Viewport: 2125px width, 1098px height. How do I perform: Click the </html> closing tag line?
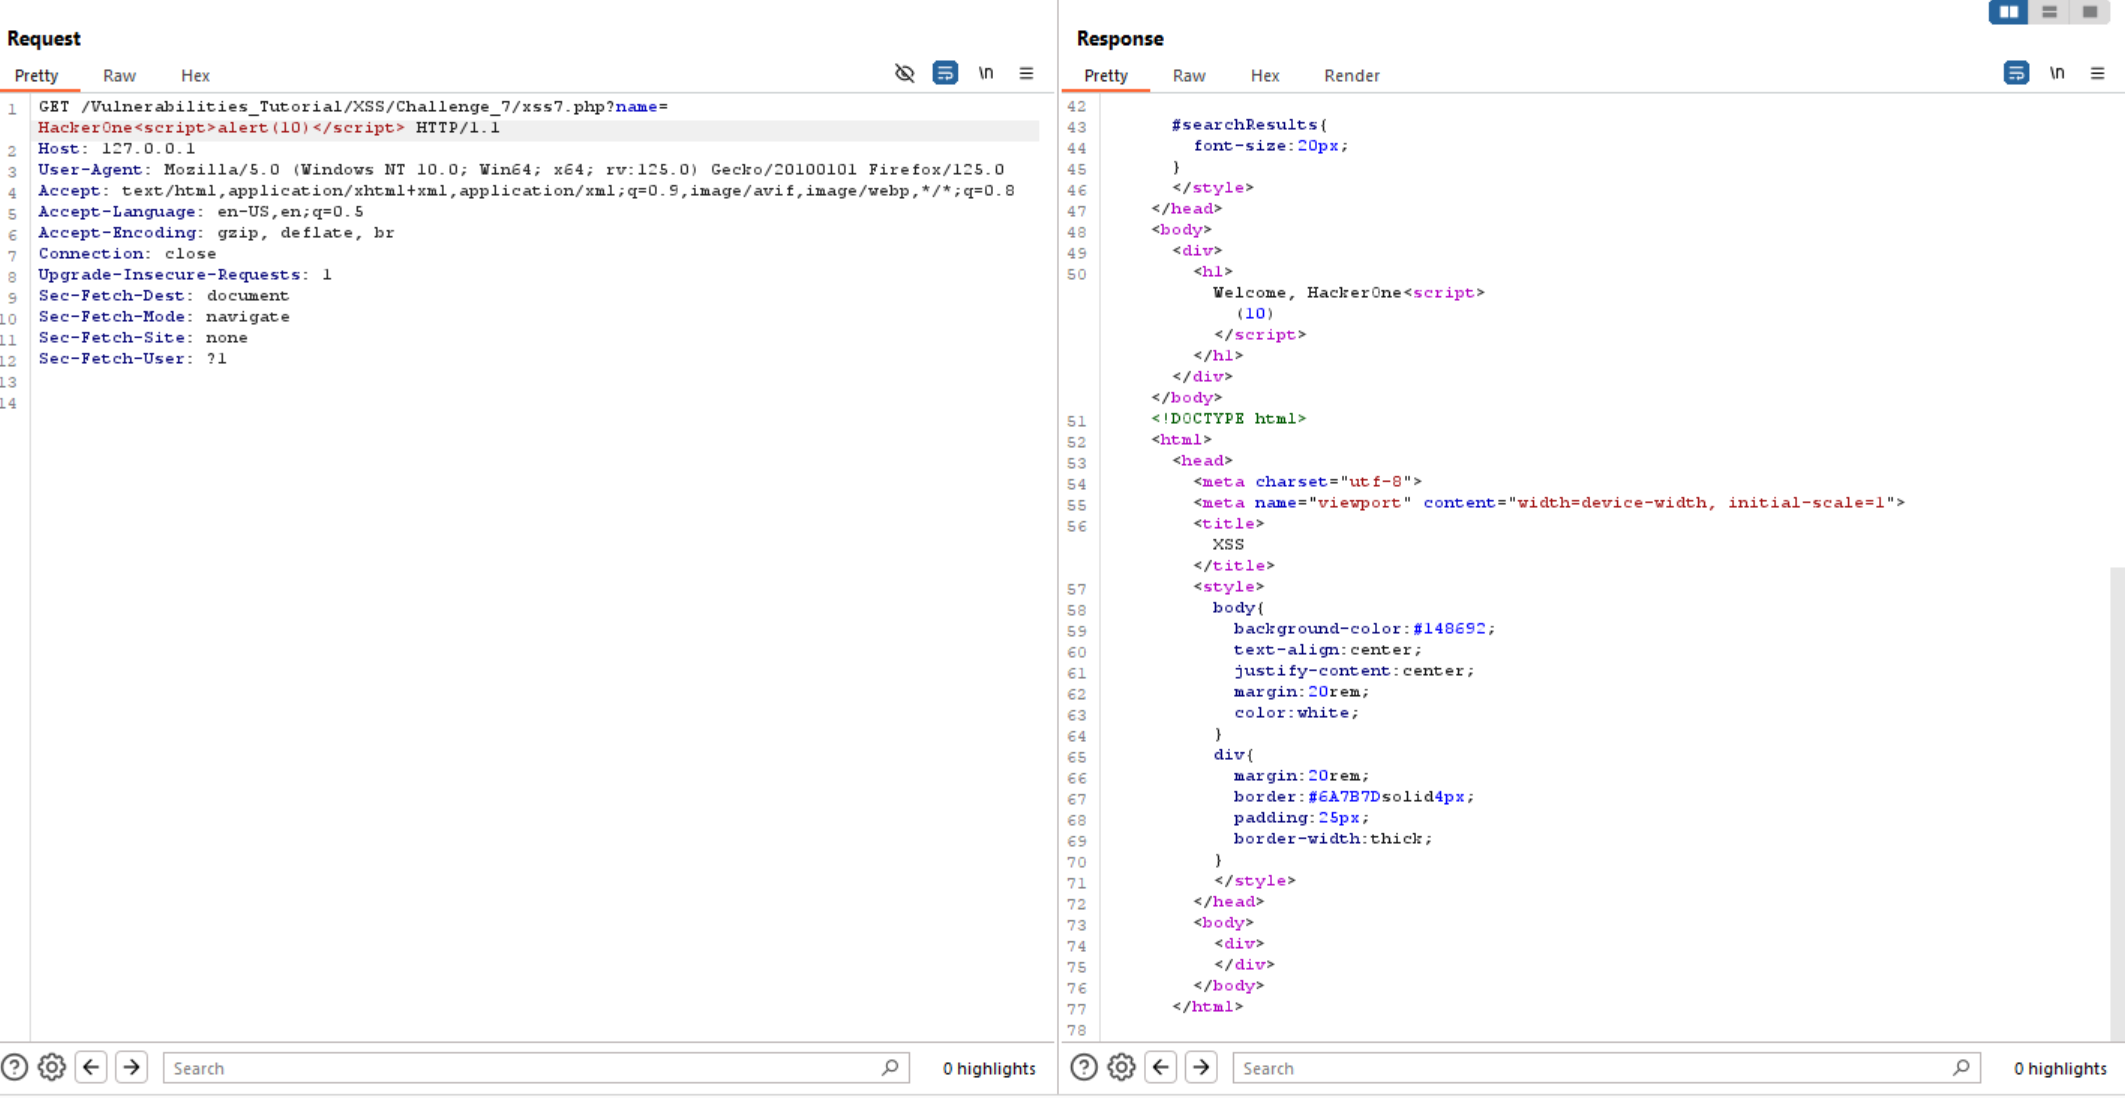pos(1207,1007)
